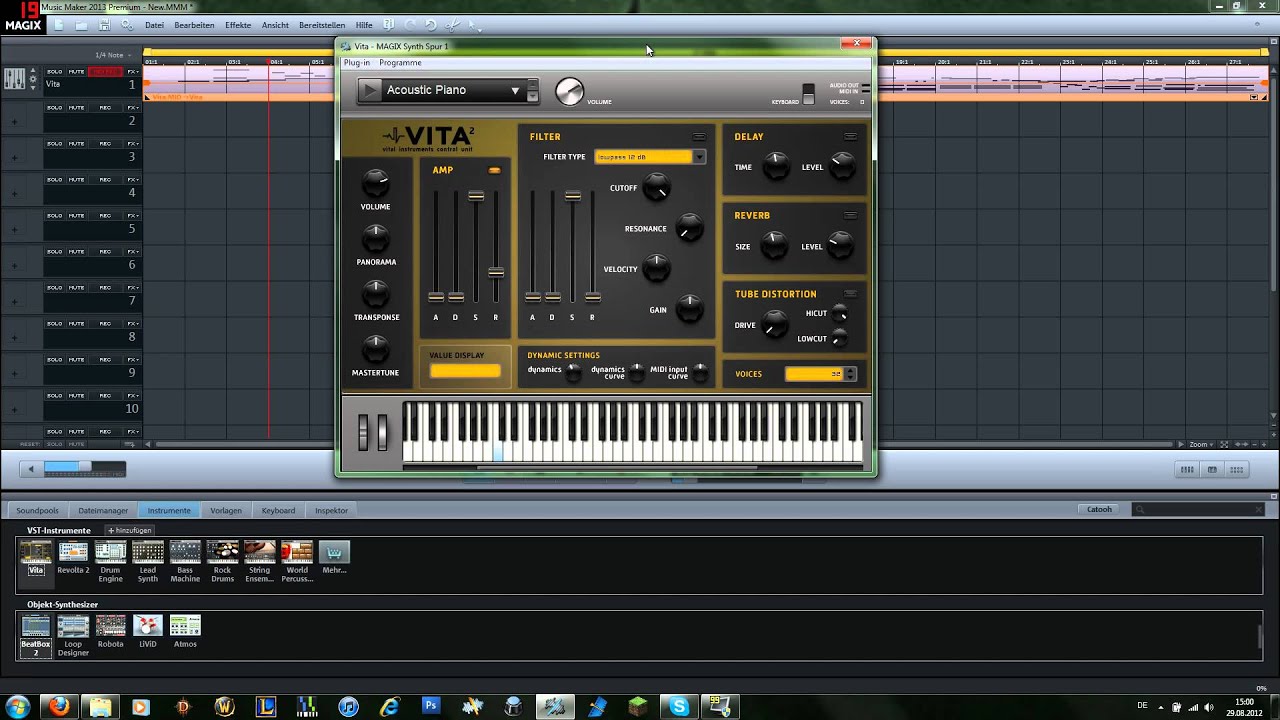Pick the Lead Synth instrument
Image resolution: width=1280 pixels, height=720 pixels.
click(x=147, y=552)
